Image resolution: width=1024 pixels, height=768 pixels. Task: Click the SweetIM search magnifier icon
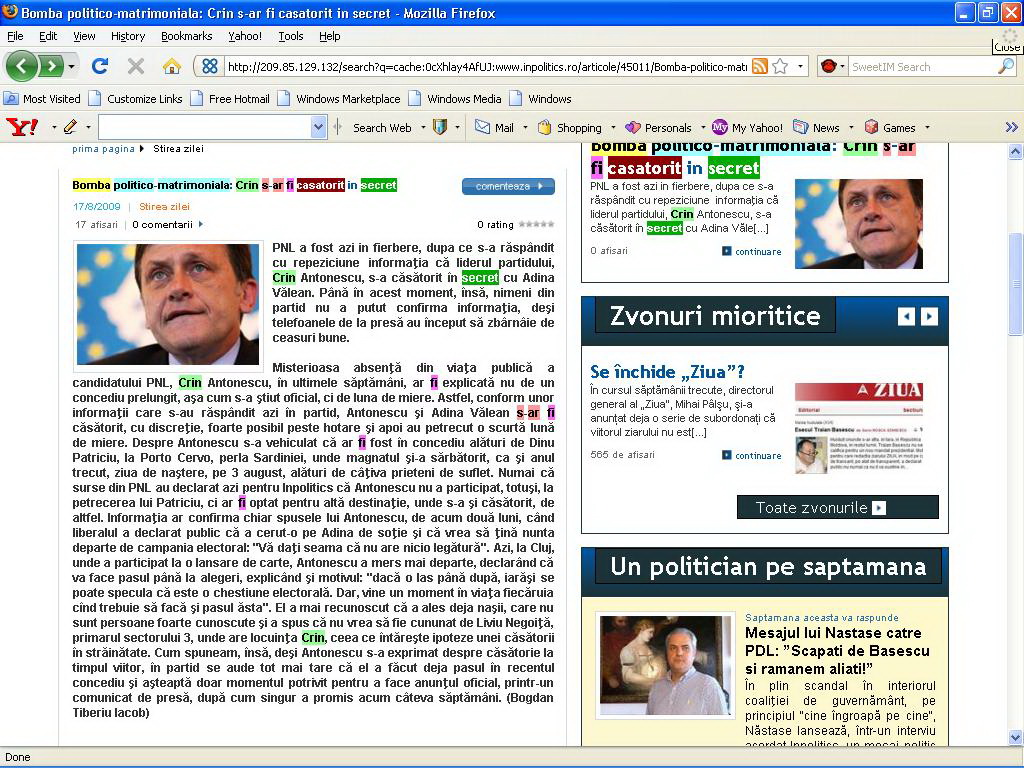coord(1005,67)
